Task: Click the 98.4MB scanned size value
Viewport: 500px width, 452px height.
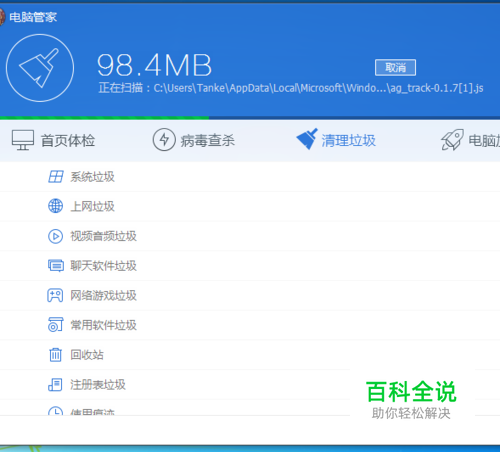Action: [154, 65]
